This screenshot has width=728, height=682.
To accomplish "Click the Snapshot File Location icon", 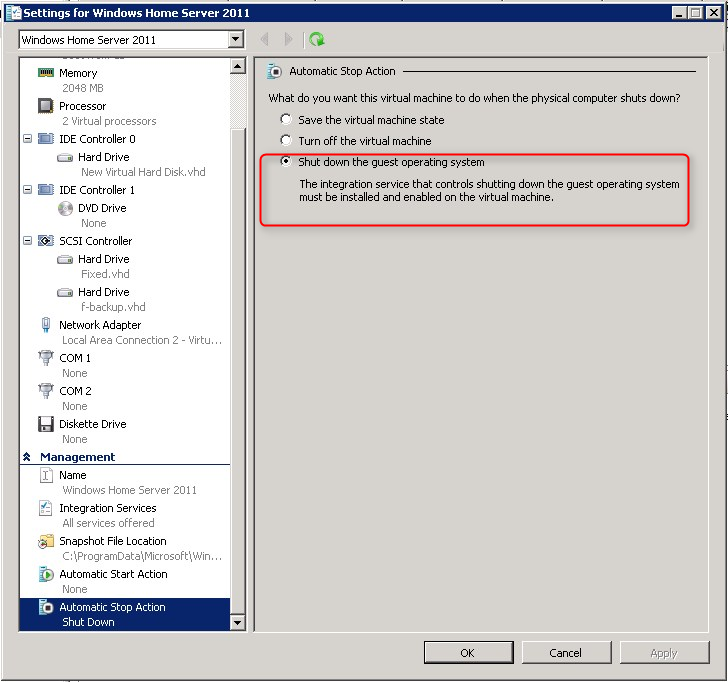I will coord(46,541).
